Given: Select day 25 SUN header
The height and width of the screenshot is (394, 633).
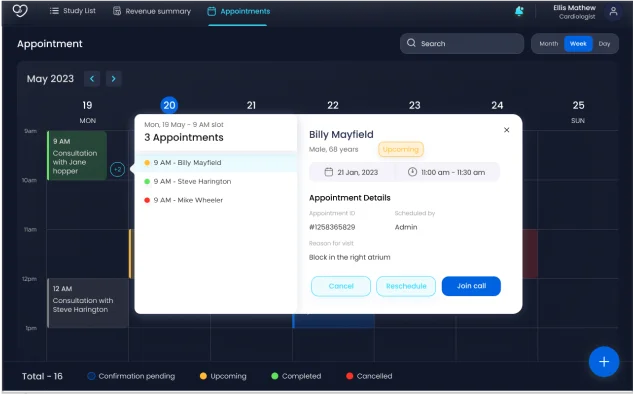Looking at the screenshot, I should 578,111.
